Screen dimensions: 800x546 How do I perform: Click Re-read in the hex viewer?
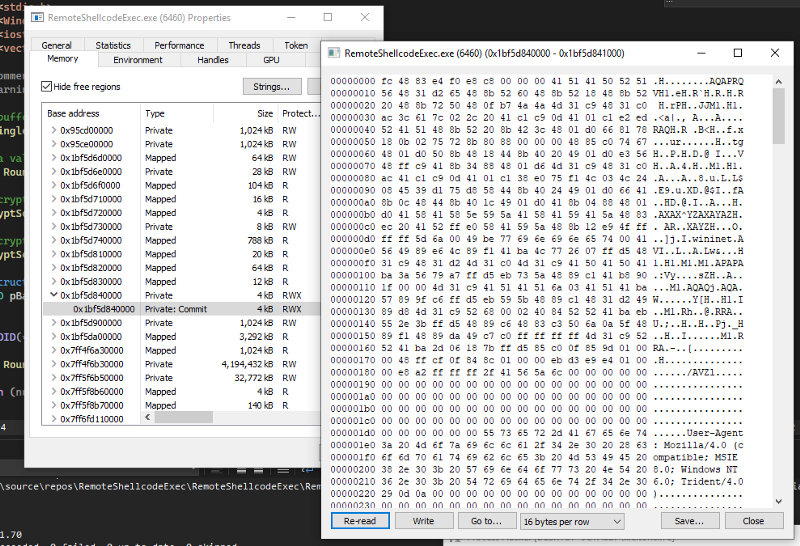[x=360, y=521]
